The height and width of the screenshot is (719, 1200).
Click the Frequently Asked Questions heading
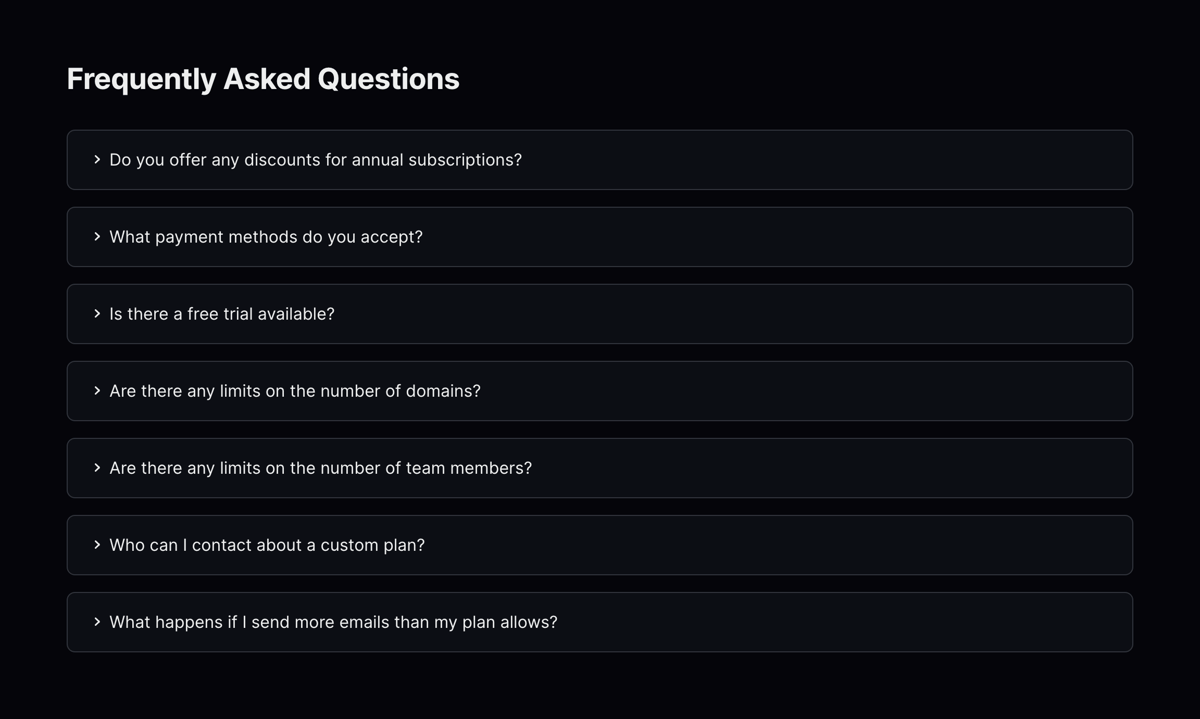point(263,78)
